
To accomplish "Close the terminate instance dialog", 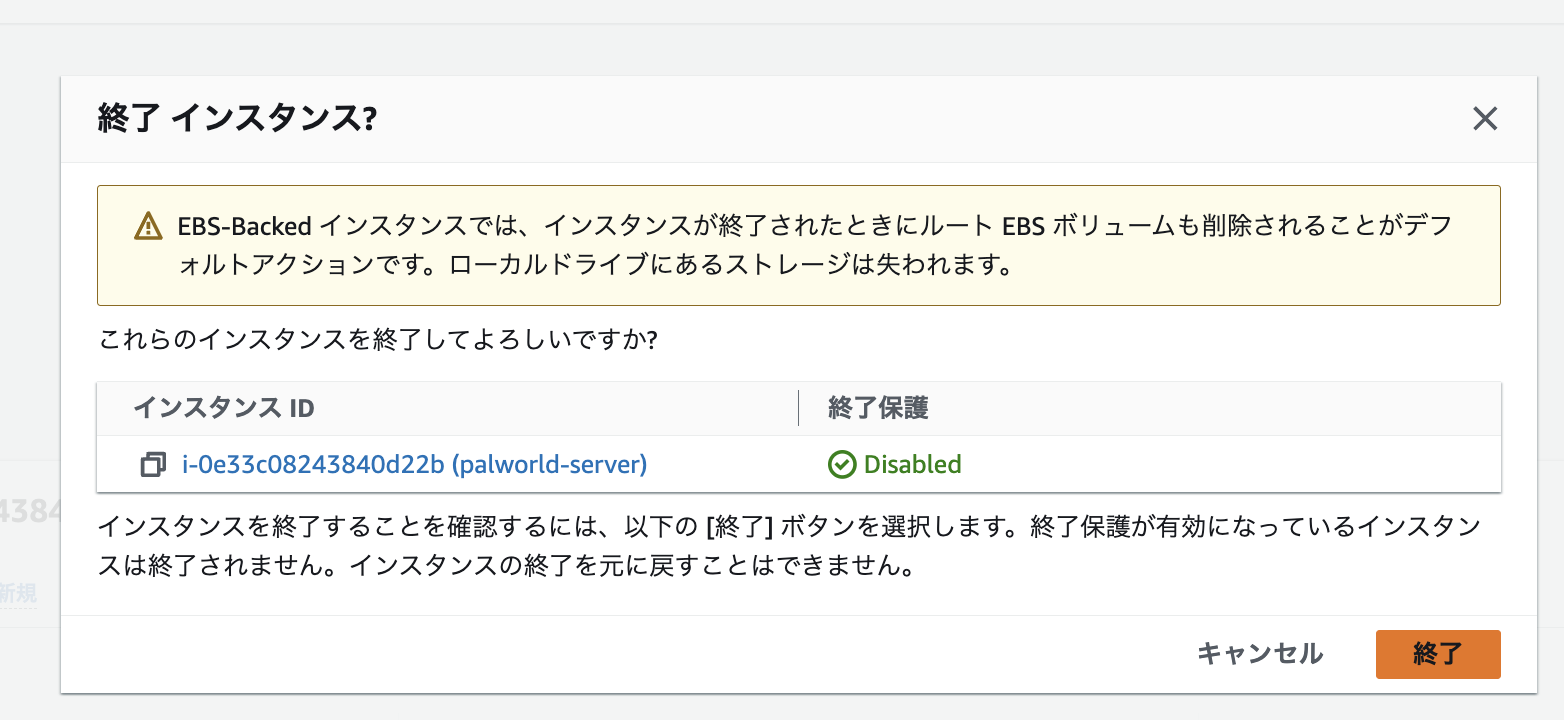I will tap(1485, 119).
